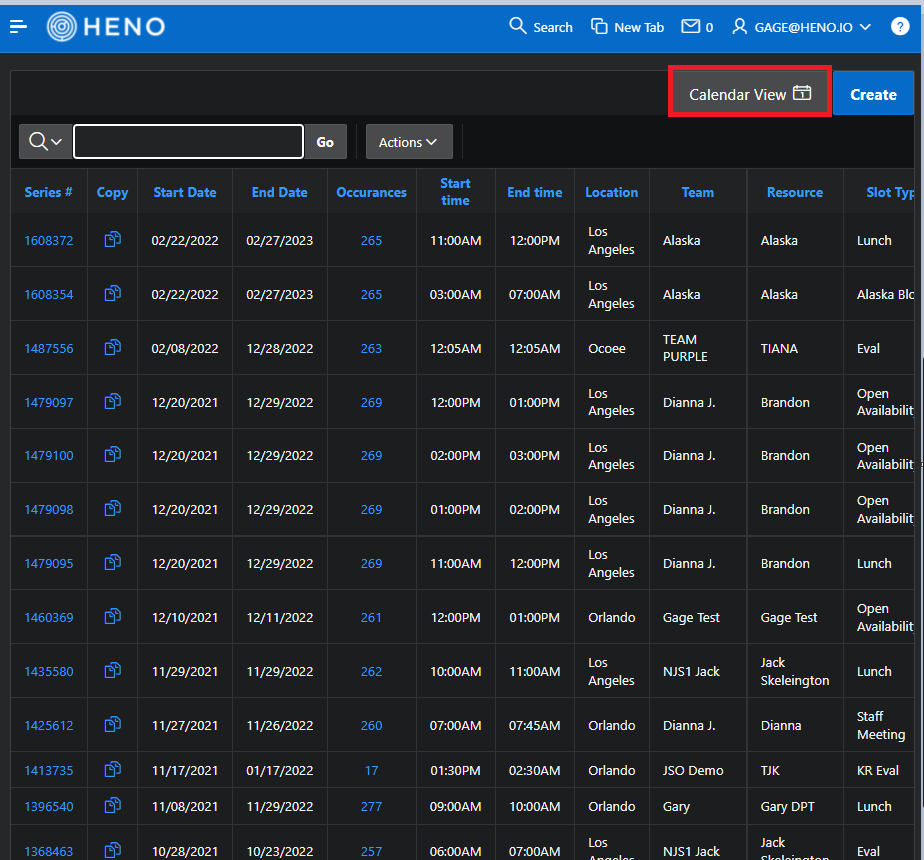Click the copy icon for series 1460369
This screenshot has height=860, width=924.
[x=112, y=617]
